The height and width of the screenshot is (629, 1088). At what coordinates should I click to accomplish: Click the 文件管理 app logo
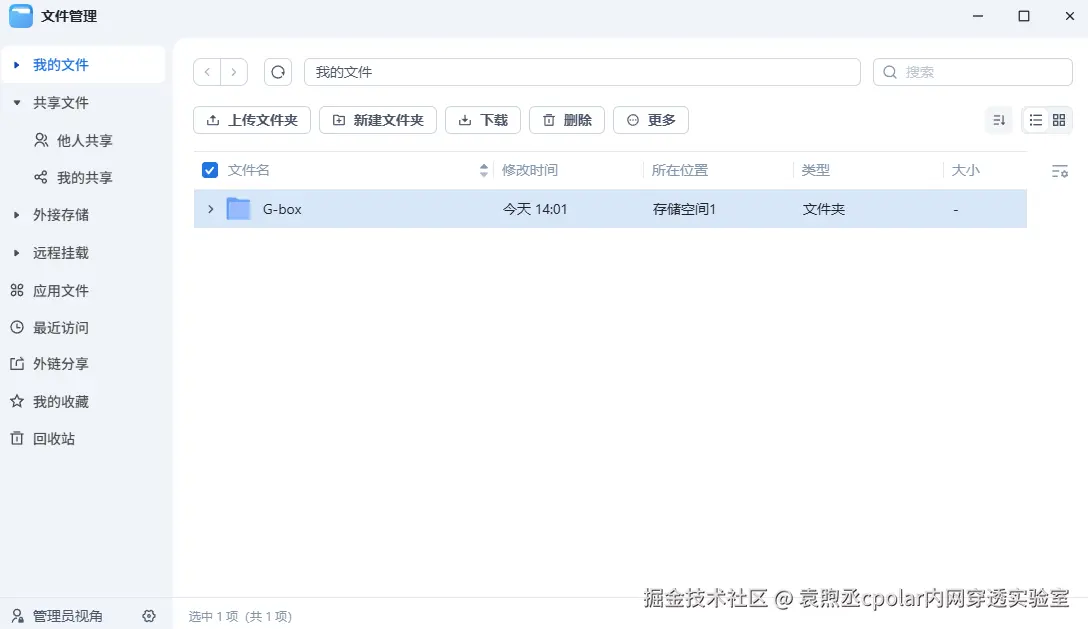[21, 16]
